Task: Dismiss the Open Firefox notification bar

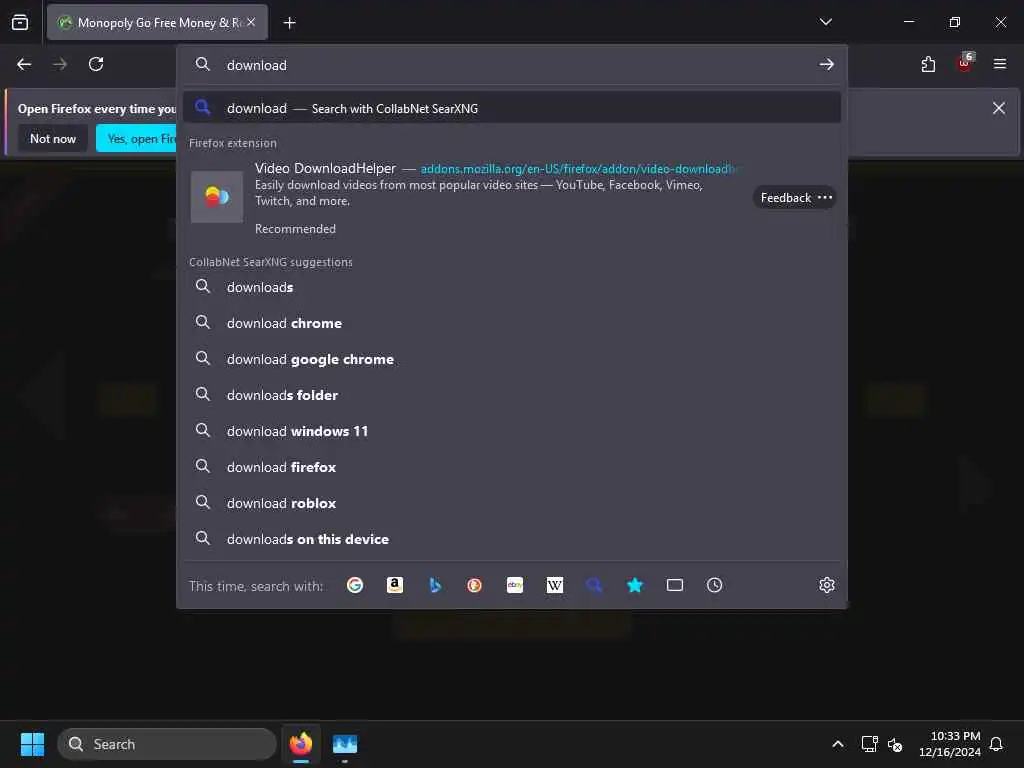Action: 999,108
